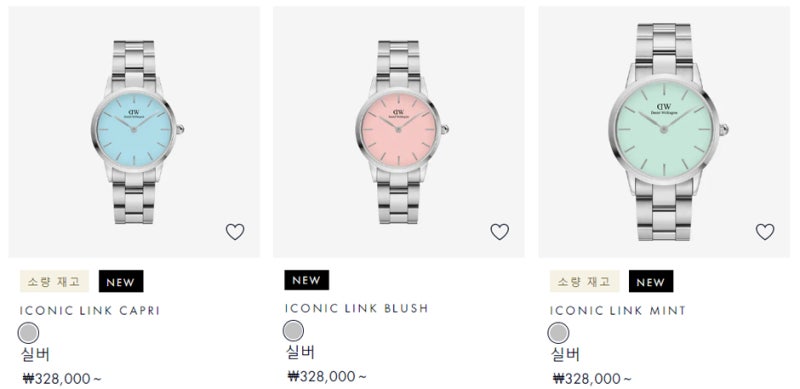Image resolution: width=800 pixels, height=389 pixels.
Task: Click 소량 재고 badge on Capri
Action: 54,281
